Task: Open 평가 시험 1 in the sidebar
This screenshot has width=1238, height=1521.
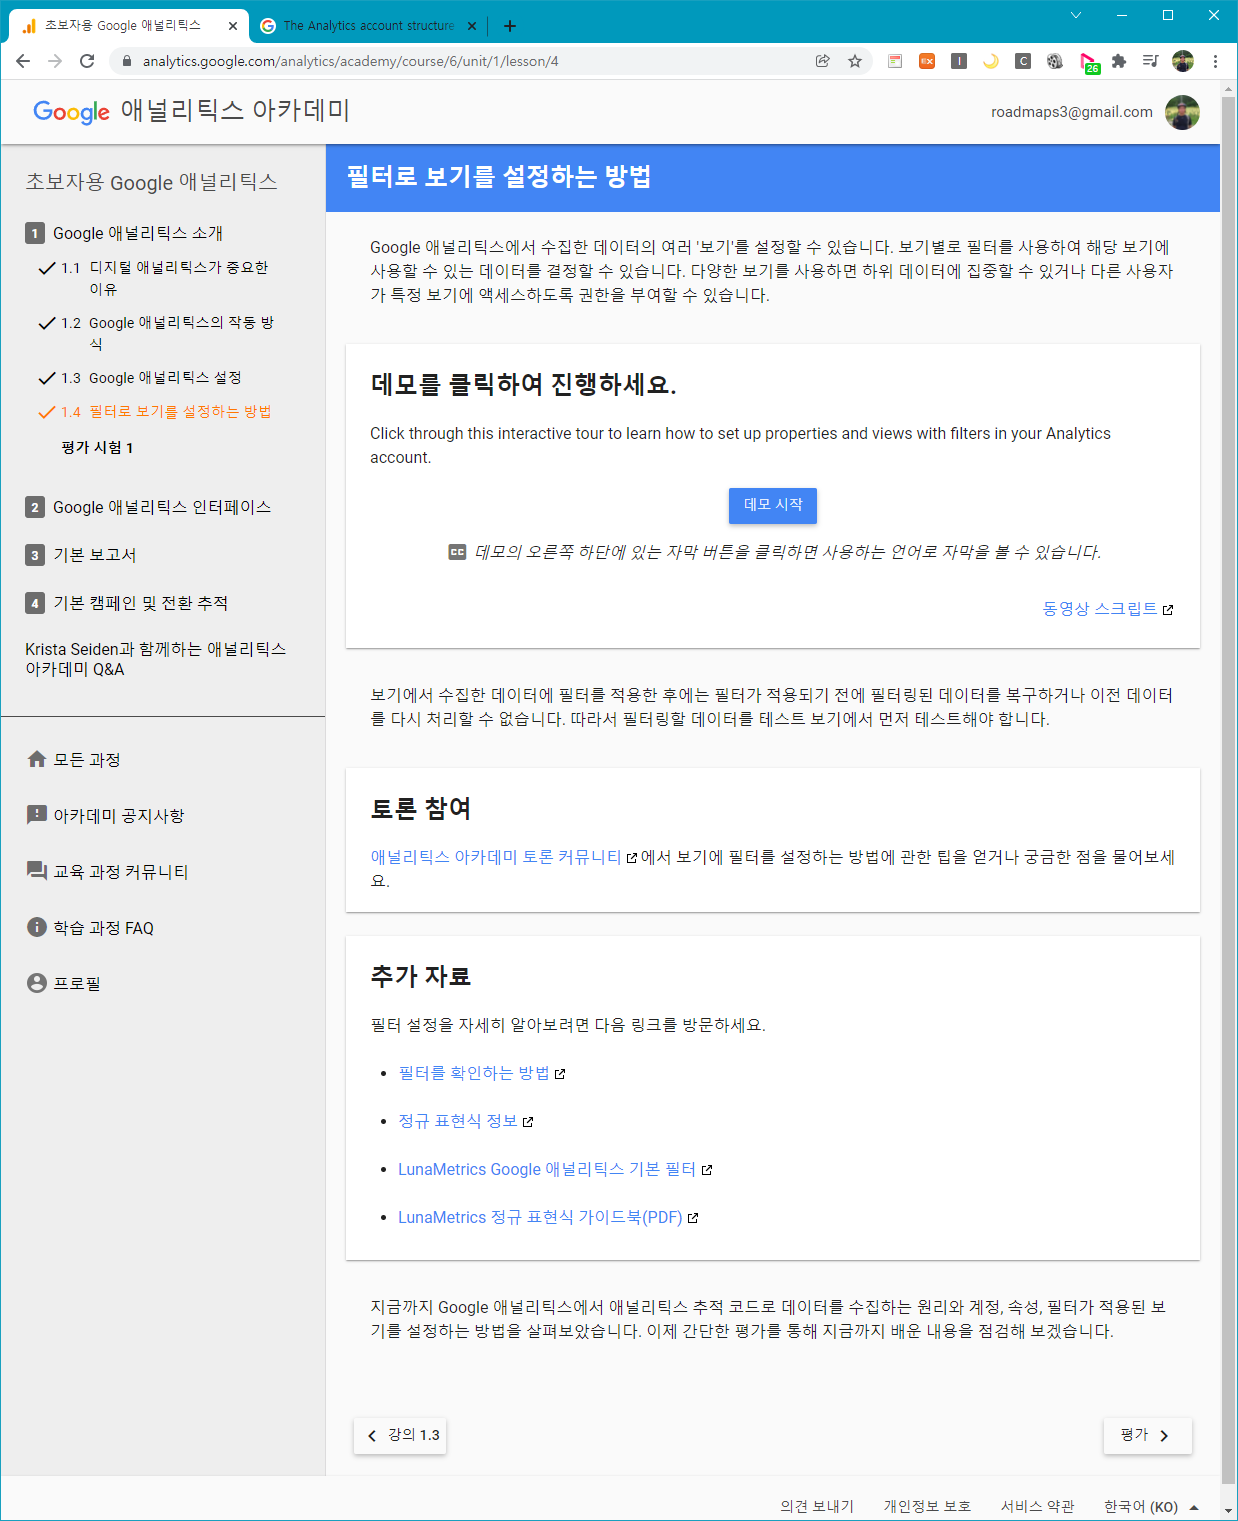Action: (97, 447)
